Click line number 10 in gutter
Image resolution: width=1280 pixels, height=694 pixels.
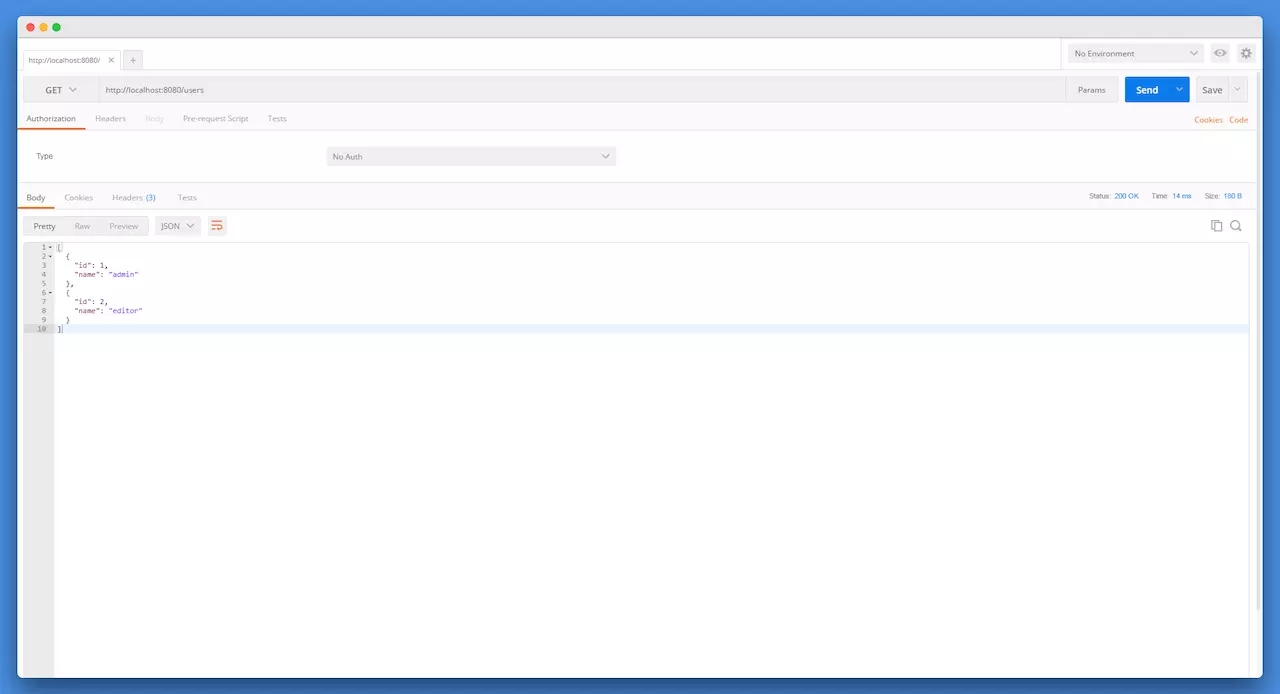click(x=41, y=328)
